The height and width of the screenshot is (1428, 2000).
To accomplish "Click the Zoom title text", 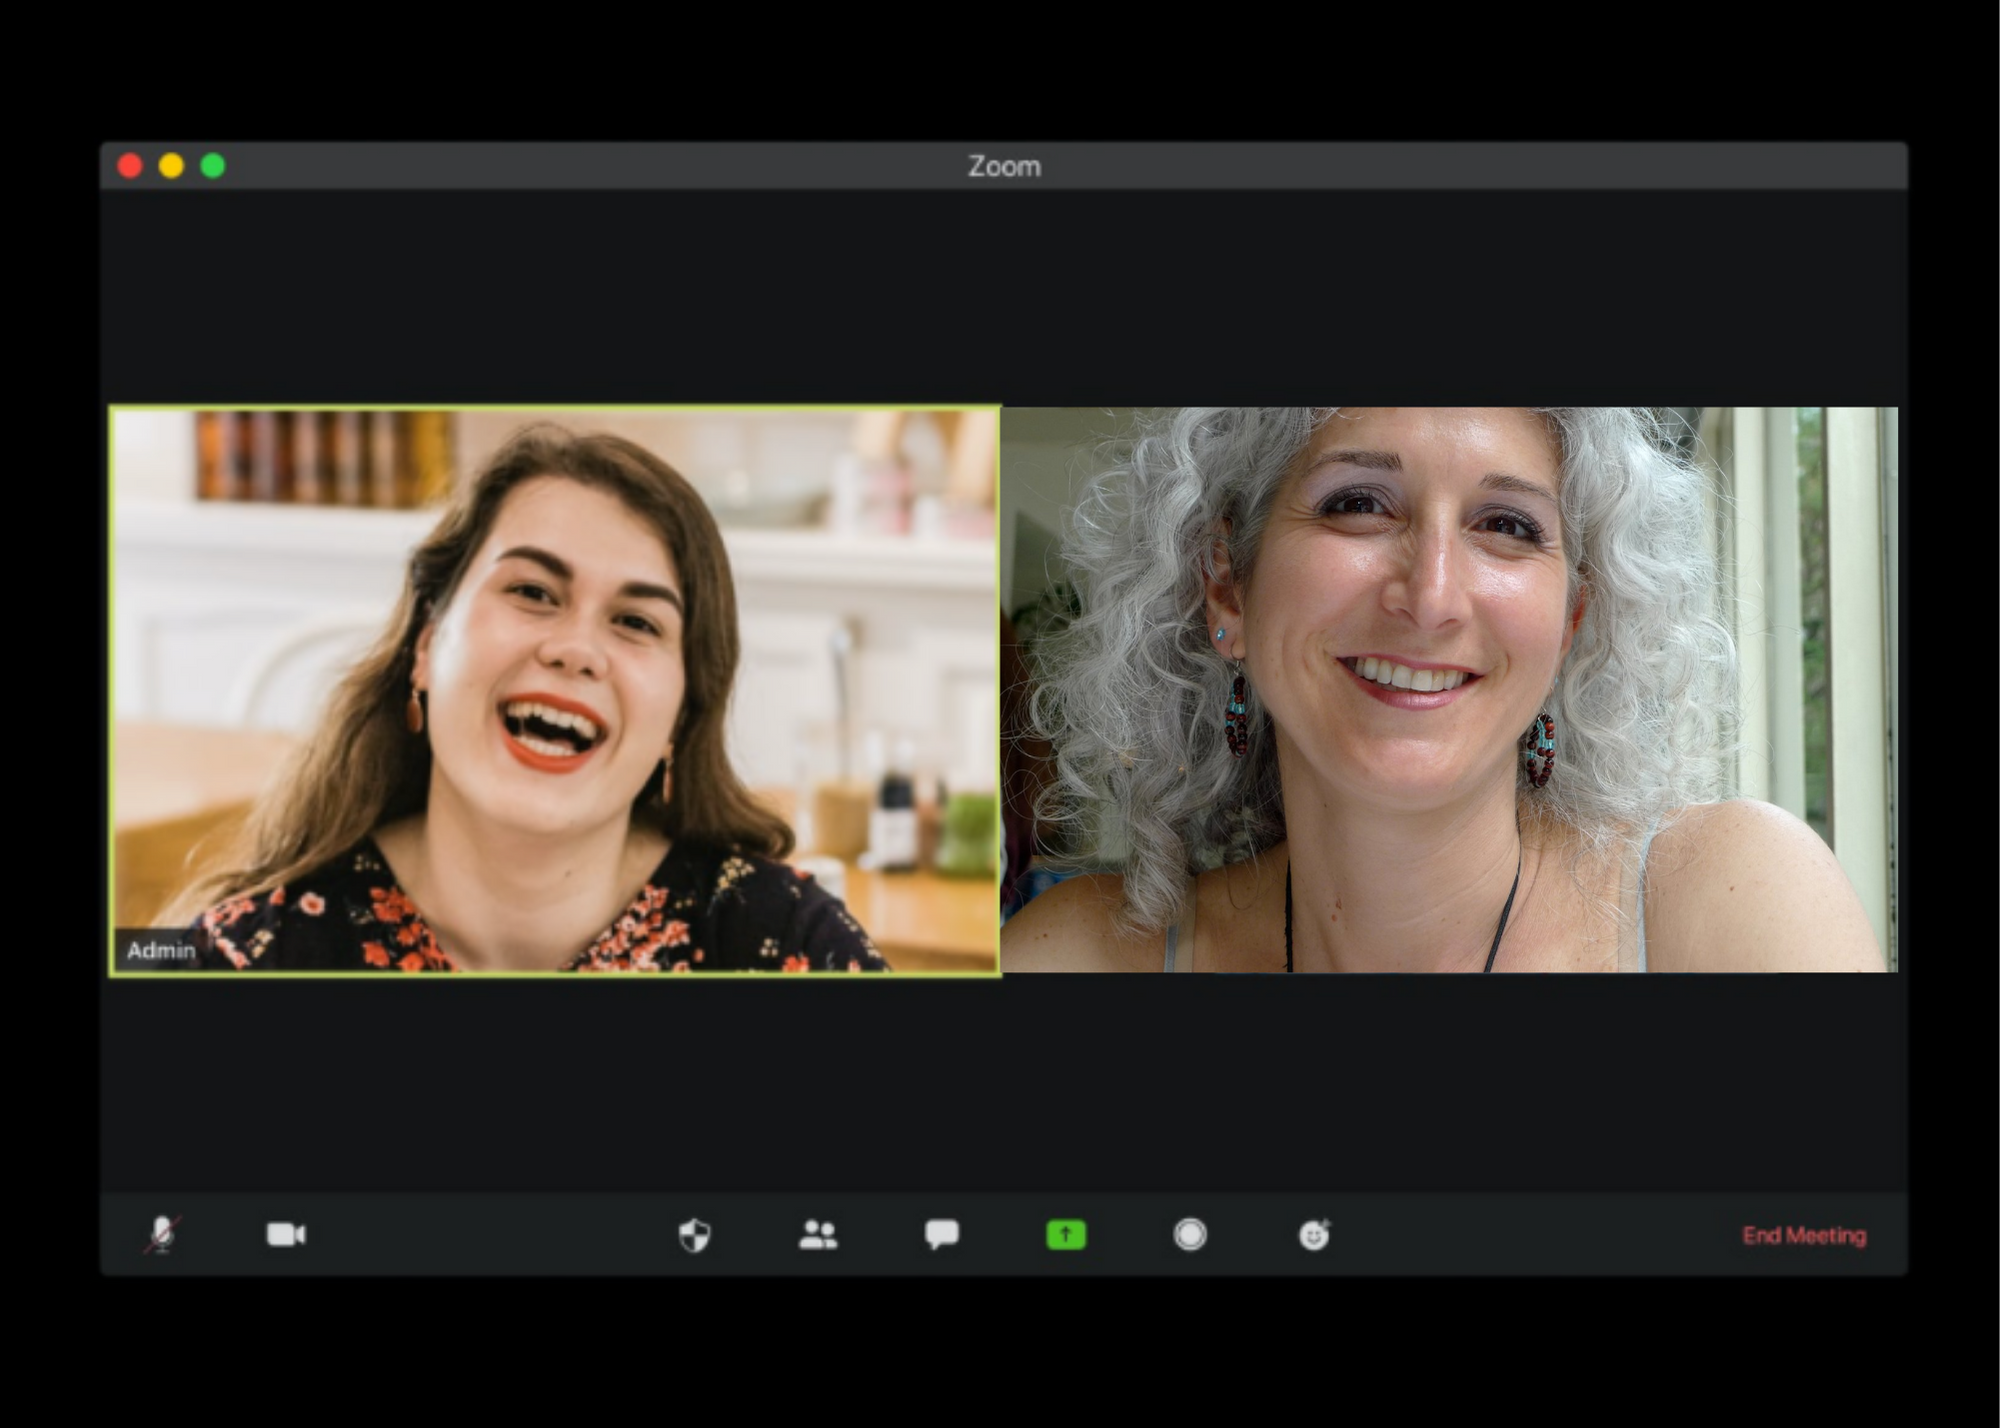I will click(x=1004, y=166).
